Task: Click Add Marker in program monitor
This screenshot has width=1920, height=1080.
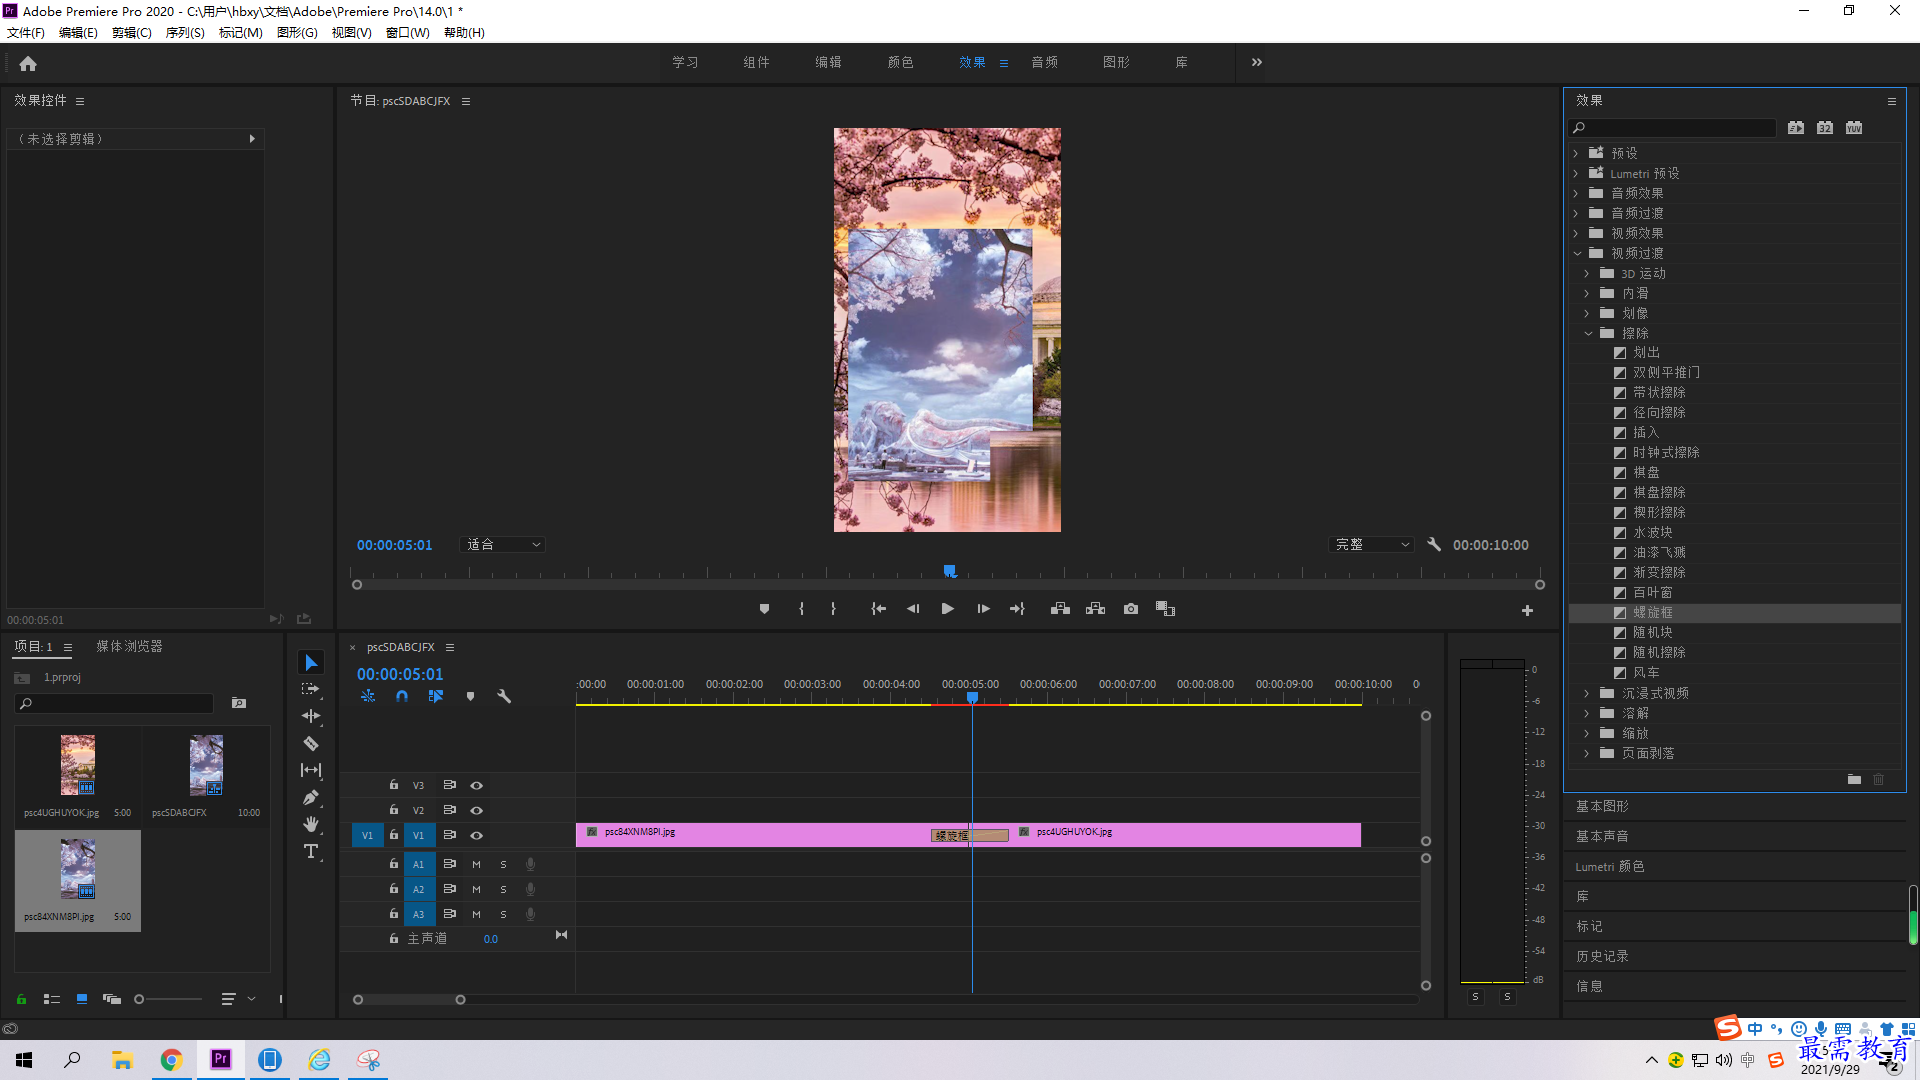Action: pyautogui.click(x=764, y=609)
